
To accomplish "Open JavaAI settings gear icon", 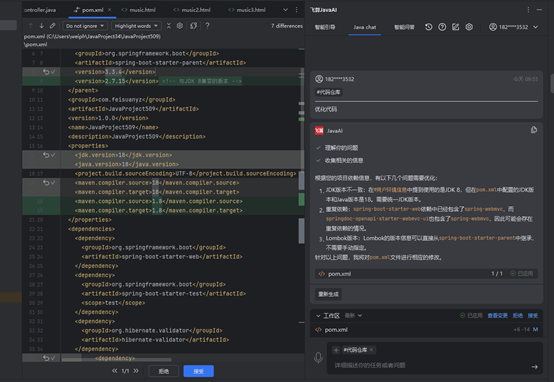I will [469, 27].
